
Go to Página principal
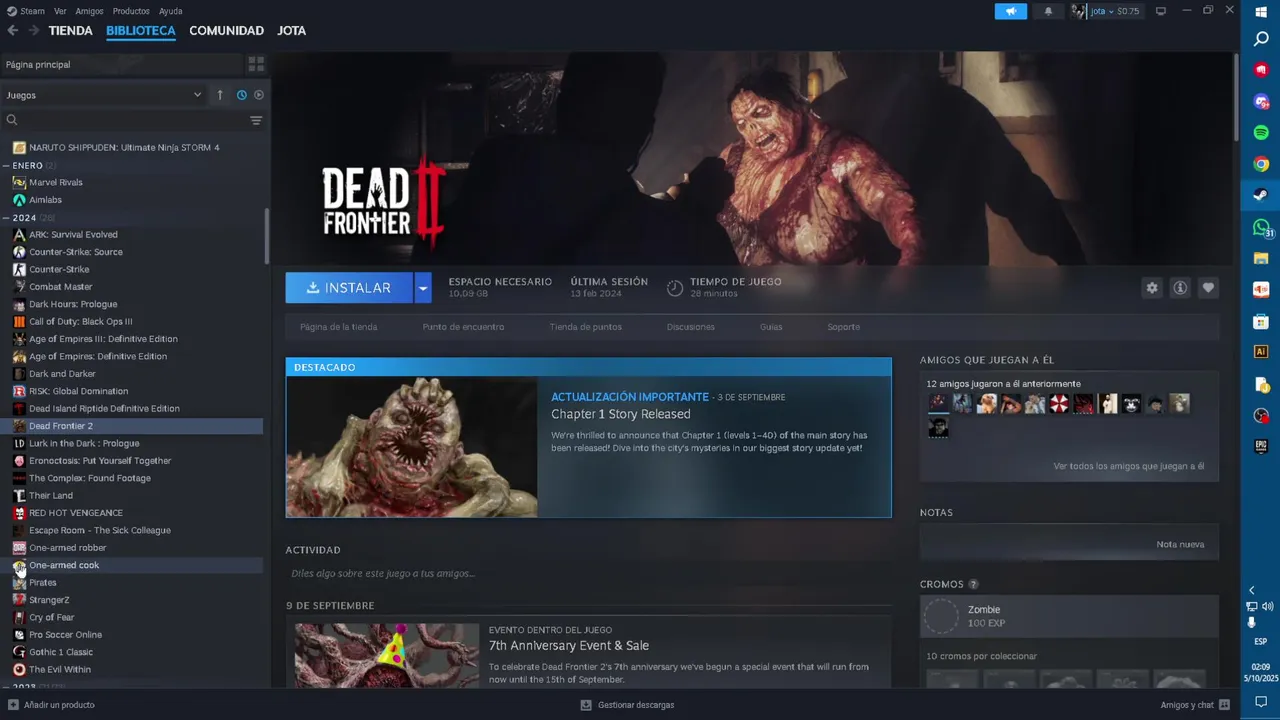[x=120, y=64]
